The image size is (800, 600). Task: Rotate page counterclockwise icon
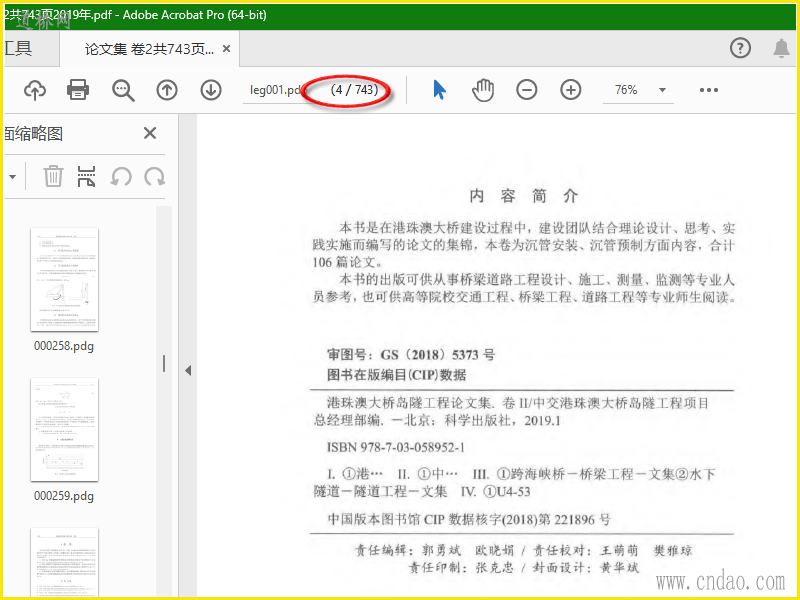point(121,177)
